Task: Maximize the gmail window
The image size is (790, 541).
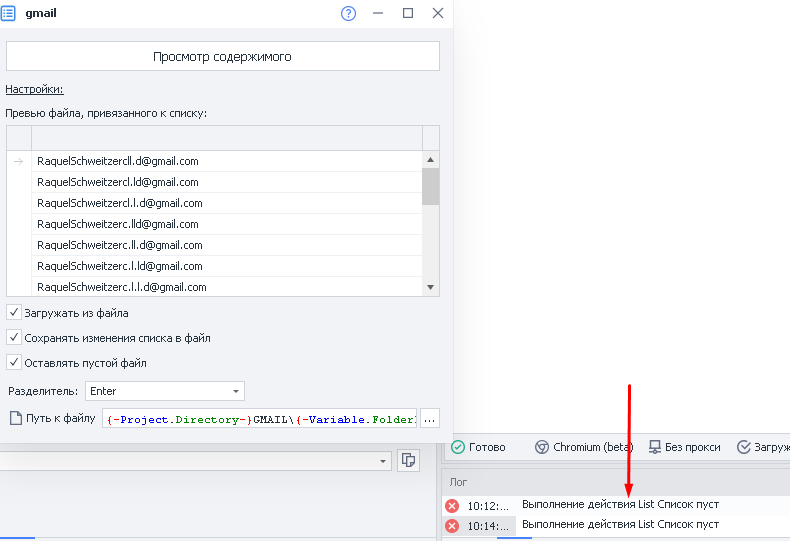Action: point(408,13)
